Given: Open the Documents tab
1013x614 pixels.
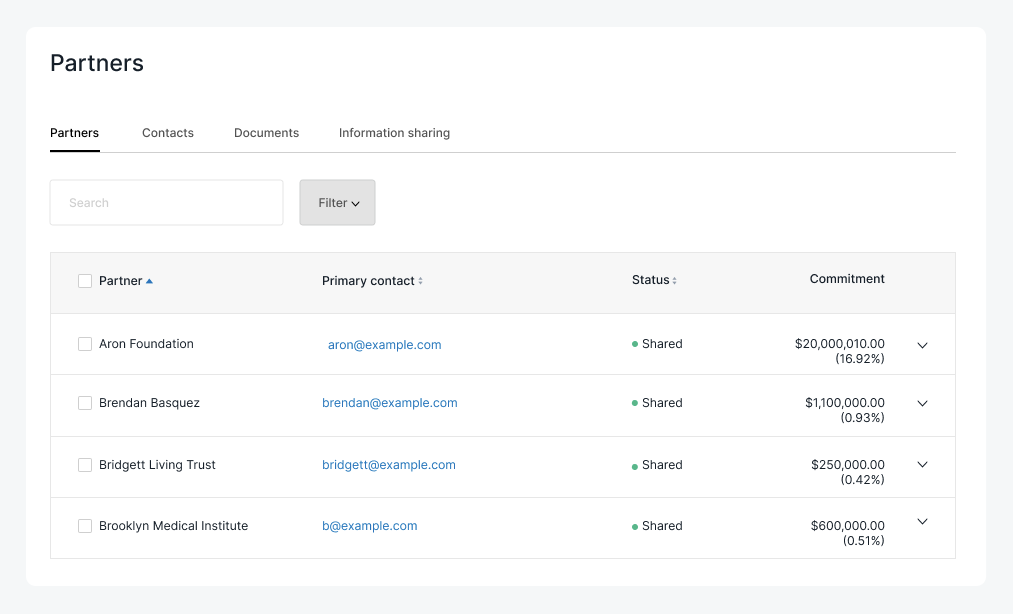Looking at the screenshot, I should [266, 133].
